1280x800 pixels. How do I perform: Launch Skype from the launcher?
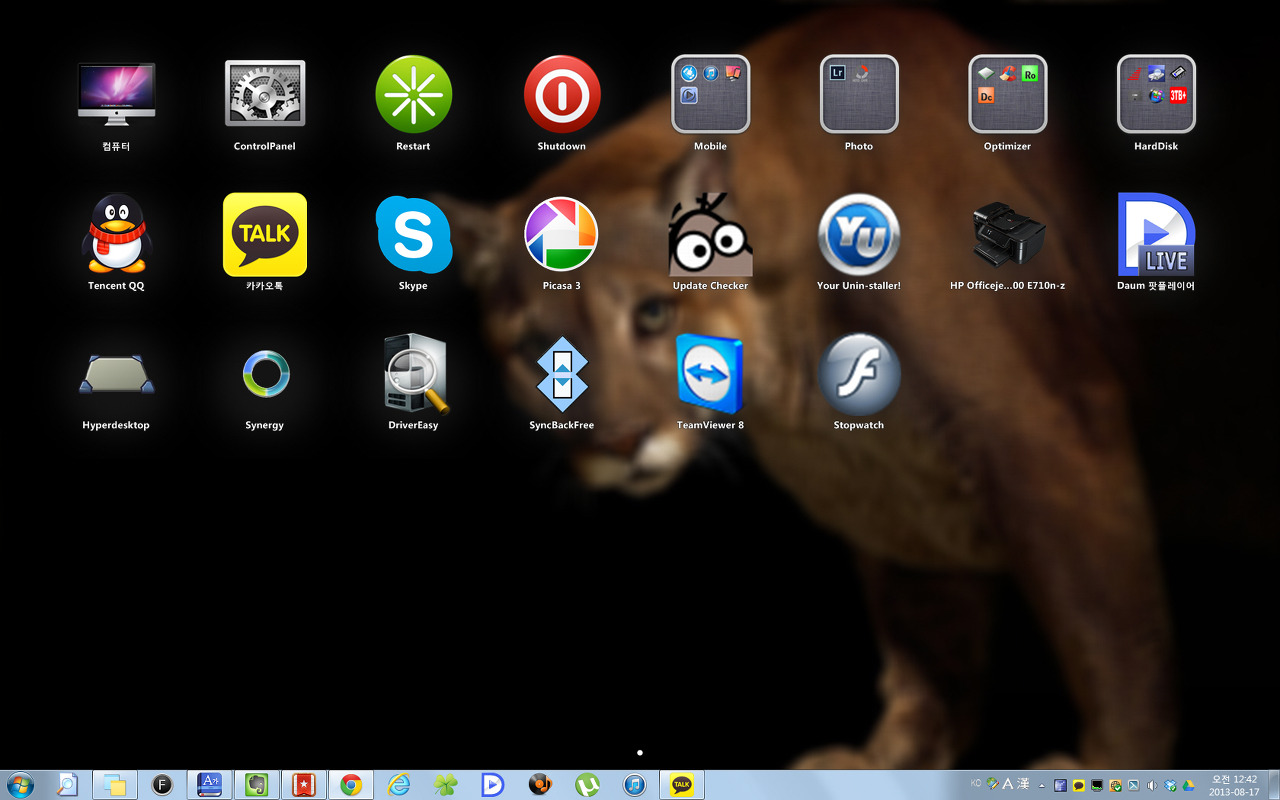413,234
